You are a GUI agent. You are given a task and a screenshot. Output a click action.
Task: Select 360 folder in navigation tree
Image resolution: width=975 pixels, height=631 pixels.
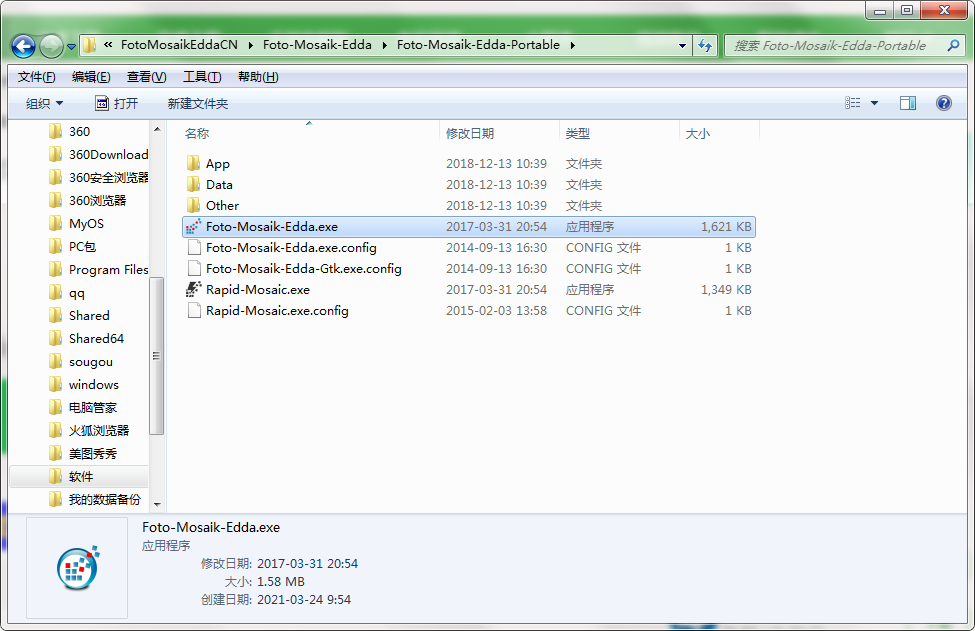(x=68, y=131)
